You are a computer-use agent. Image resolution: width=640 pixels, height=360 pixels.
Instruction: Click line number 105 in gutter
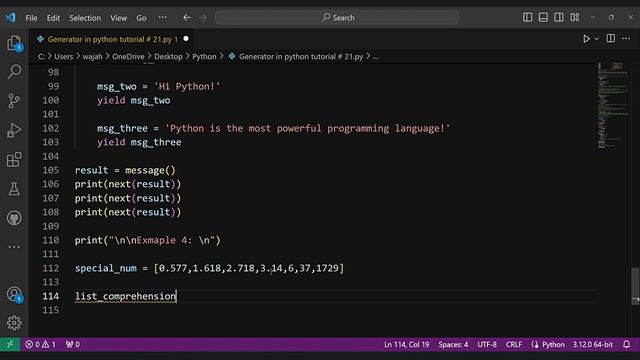tap(51, 170)
